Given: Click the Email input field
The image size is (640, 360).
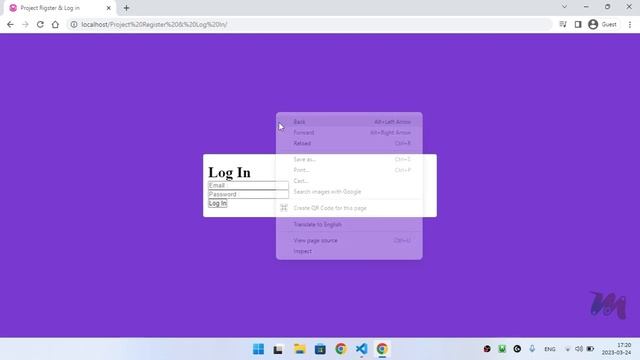Looking at the screenshot, I should point(248,185).
